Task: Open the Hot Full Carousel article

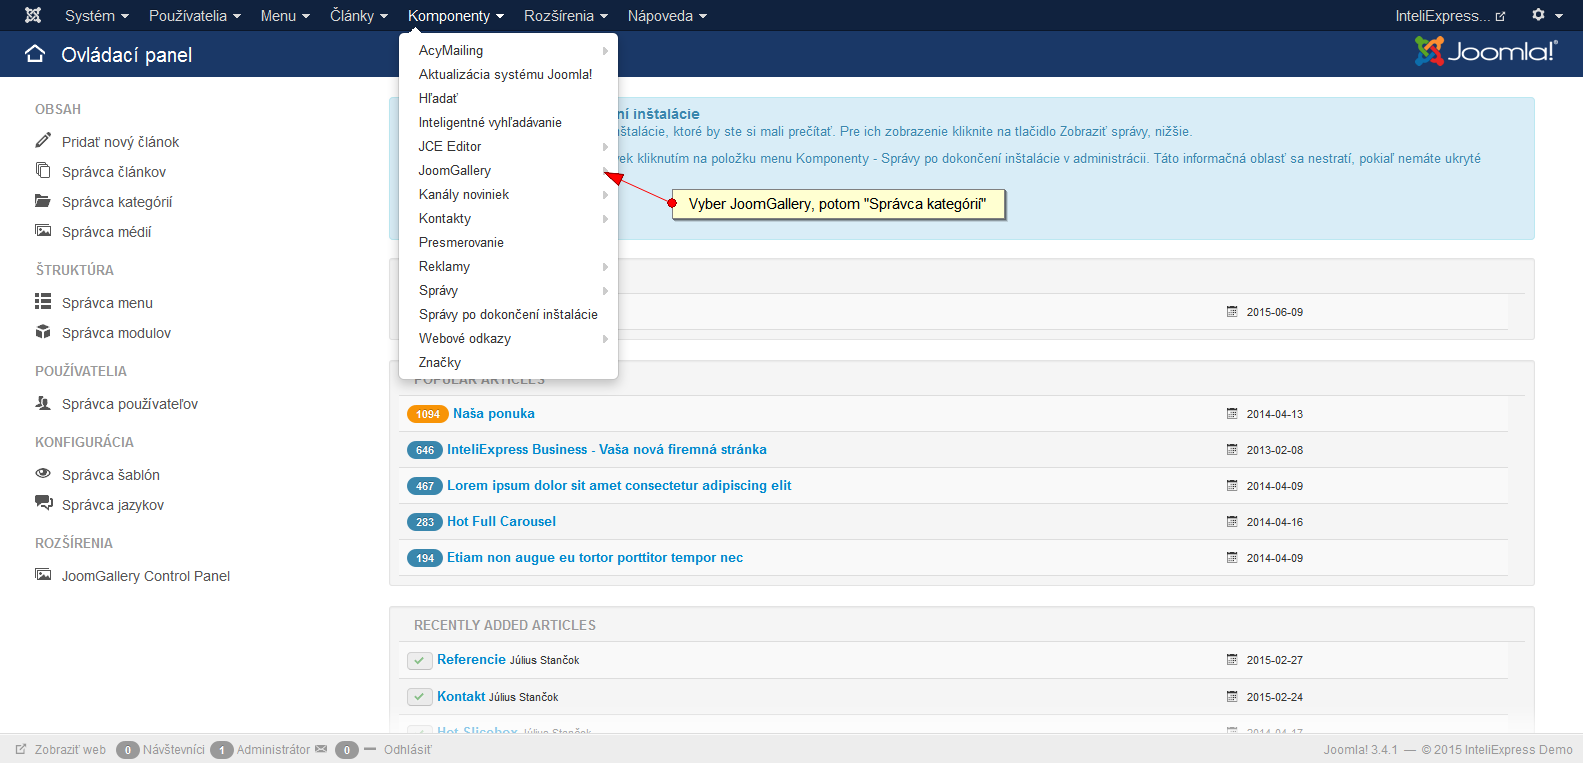Action: [x=501, y=521]
